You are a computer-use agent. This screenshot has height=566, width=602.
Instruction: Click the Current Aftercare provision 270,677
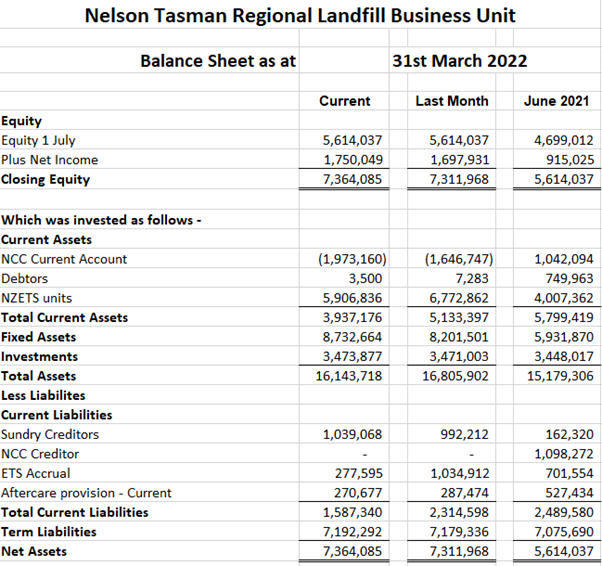click(x=358, y=493)
